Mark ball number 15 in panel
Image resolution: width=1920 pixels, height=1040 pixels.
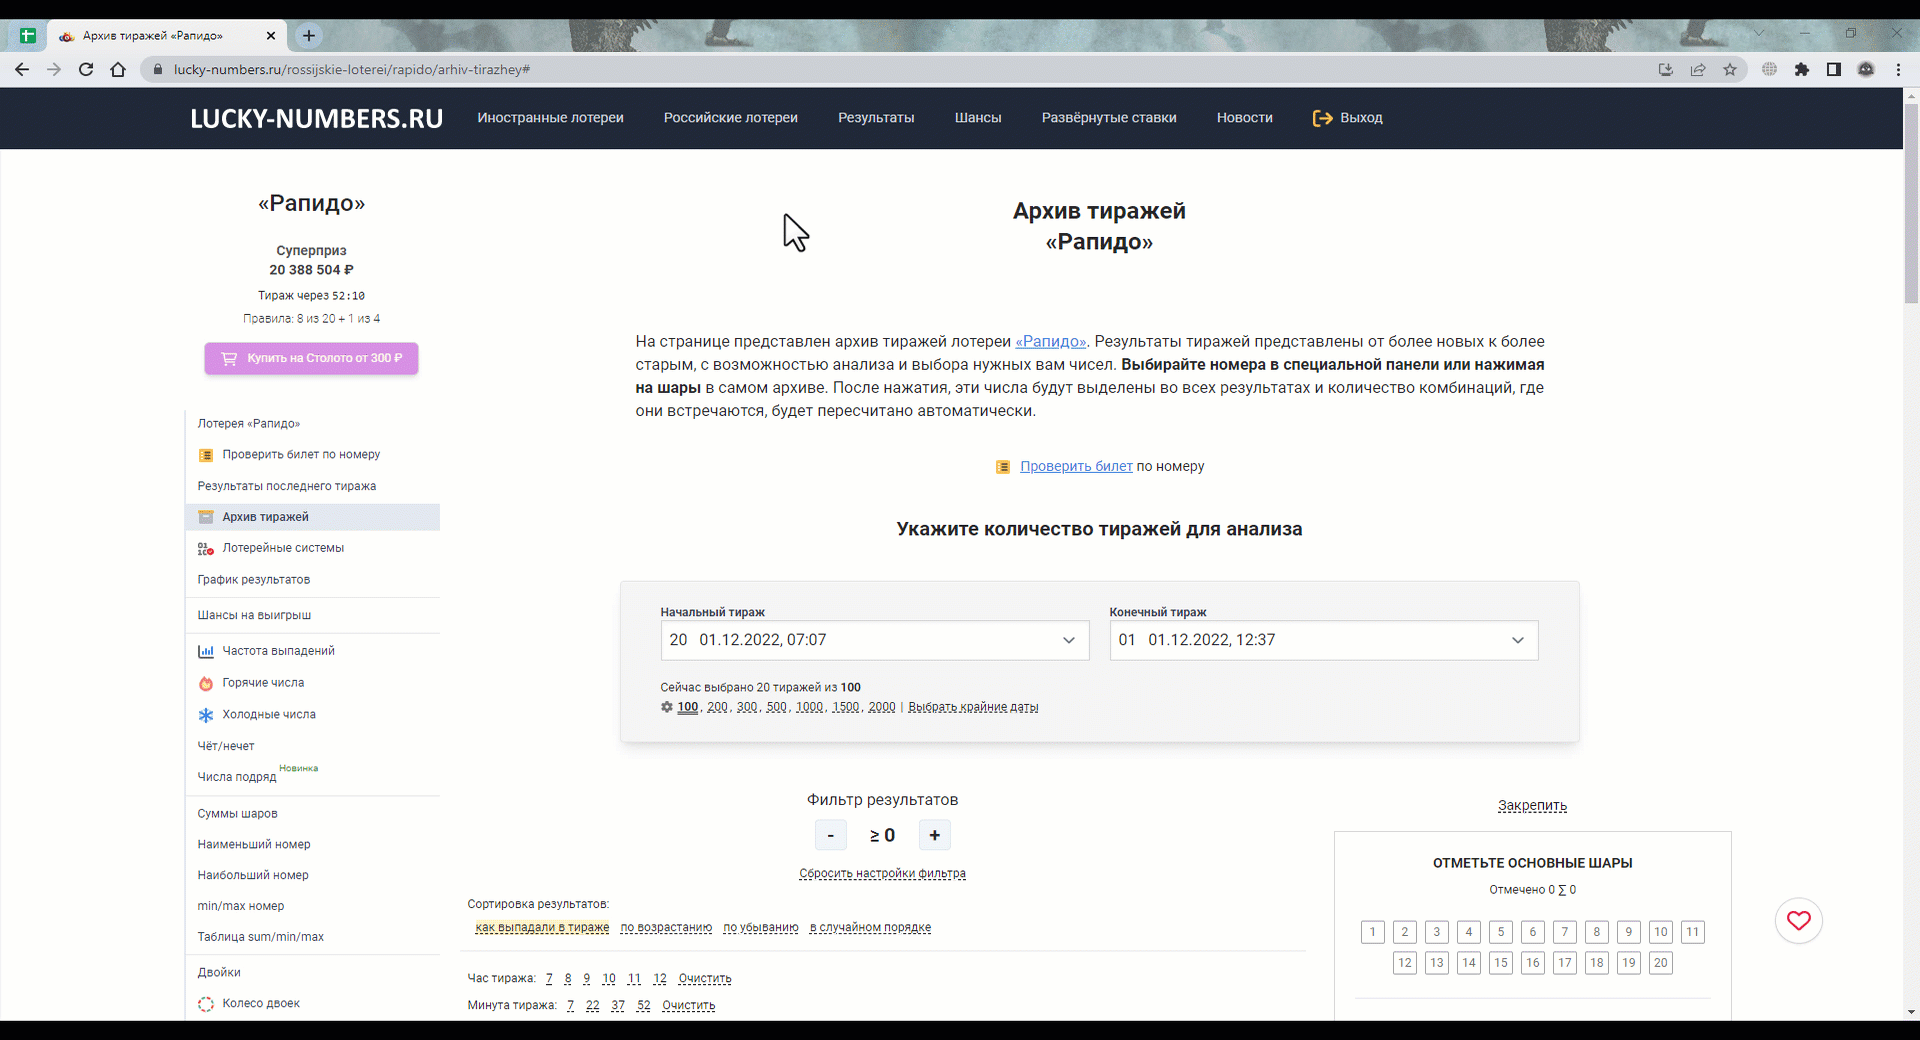pyautogui.click(x=1501, y=963)
